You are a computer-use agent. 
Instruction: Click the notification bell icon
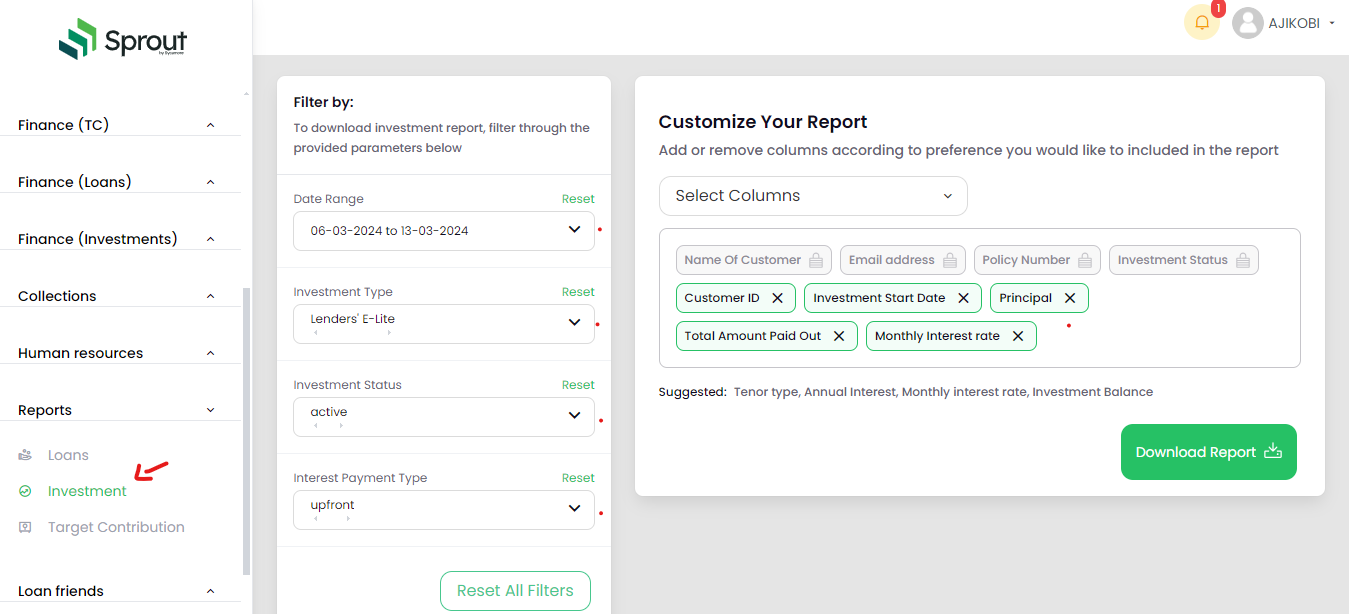pyautogui.click(x=1201, y=23)
